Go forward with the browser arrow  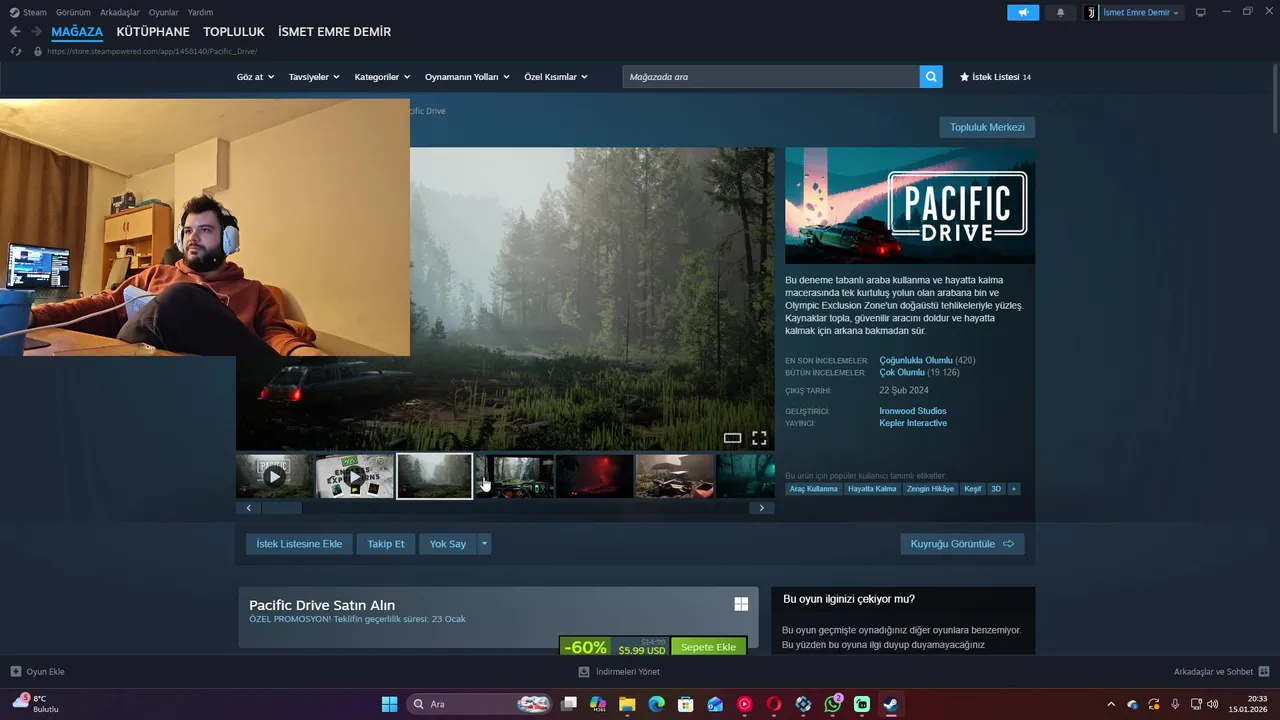tap(36, 32)
